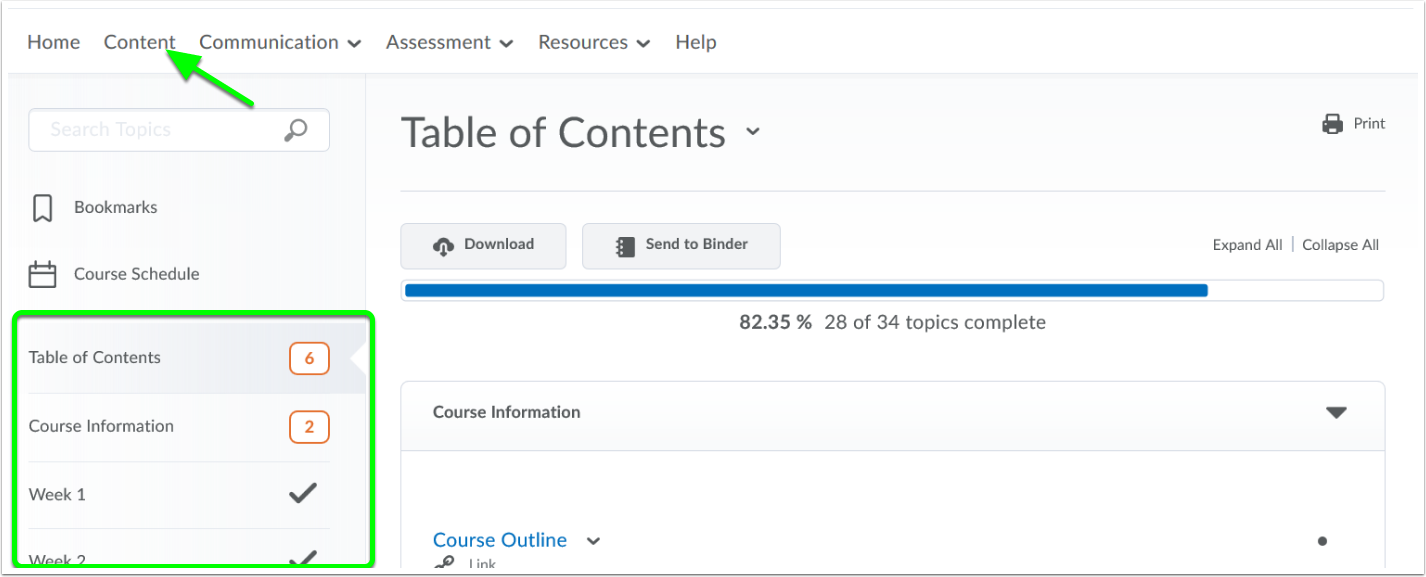Click the binder notebook icon
1426x577 pixels.
click(x=625, y=246)
